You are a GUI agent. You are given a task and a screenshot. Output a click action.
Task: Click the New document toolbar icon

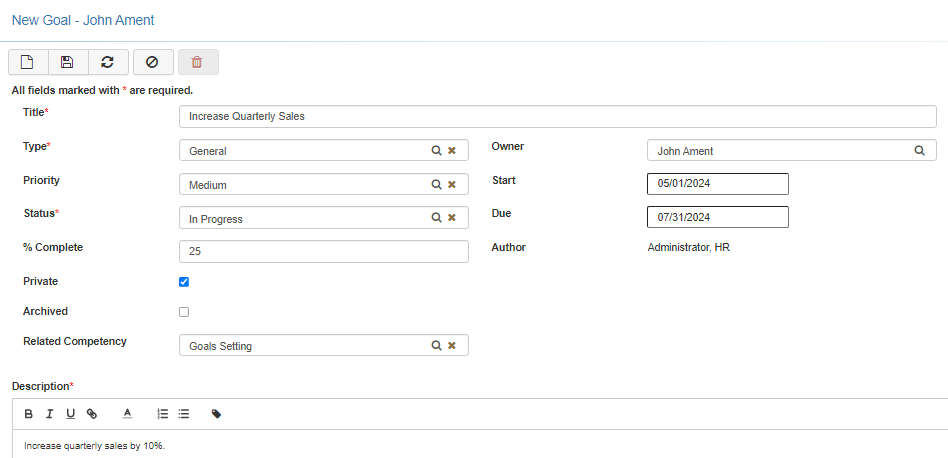(x=28, y=62)
